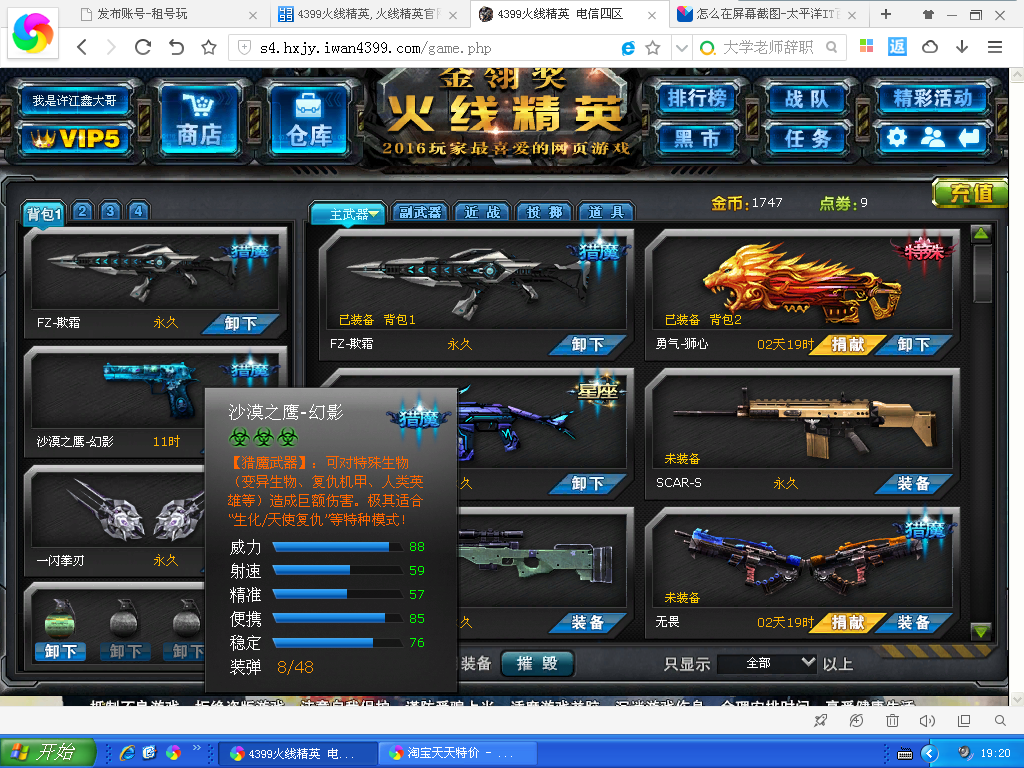1024x768 pixels.
Task: Open the 主武器 primary weapon dropdown tab
Action: 348,214
